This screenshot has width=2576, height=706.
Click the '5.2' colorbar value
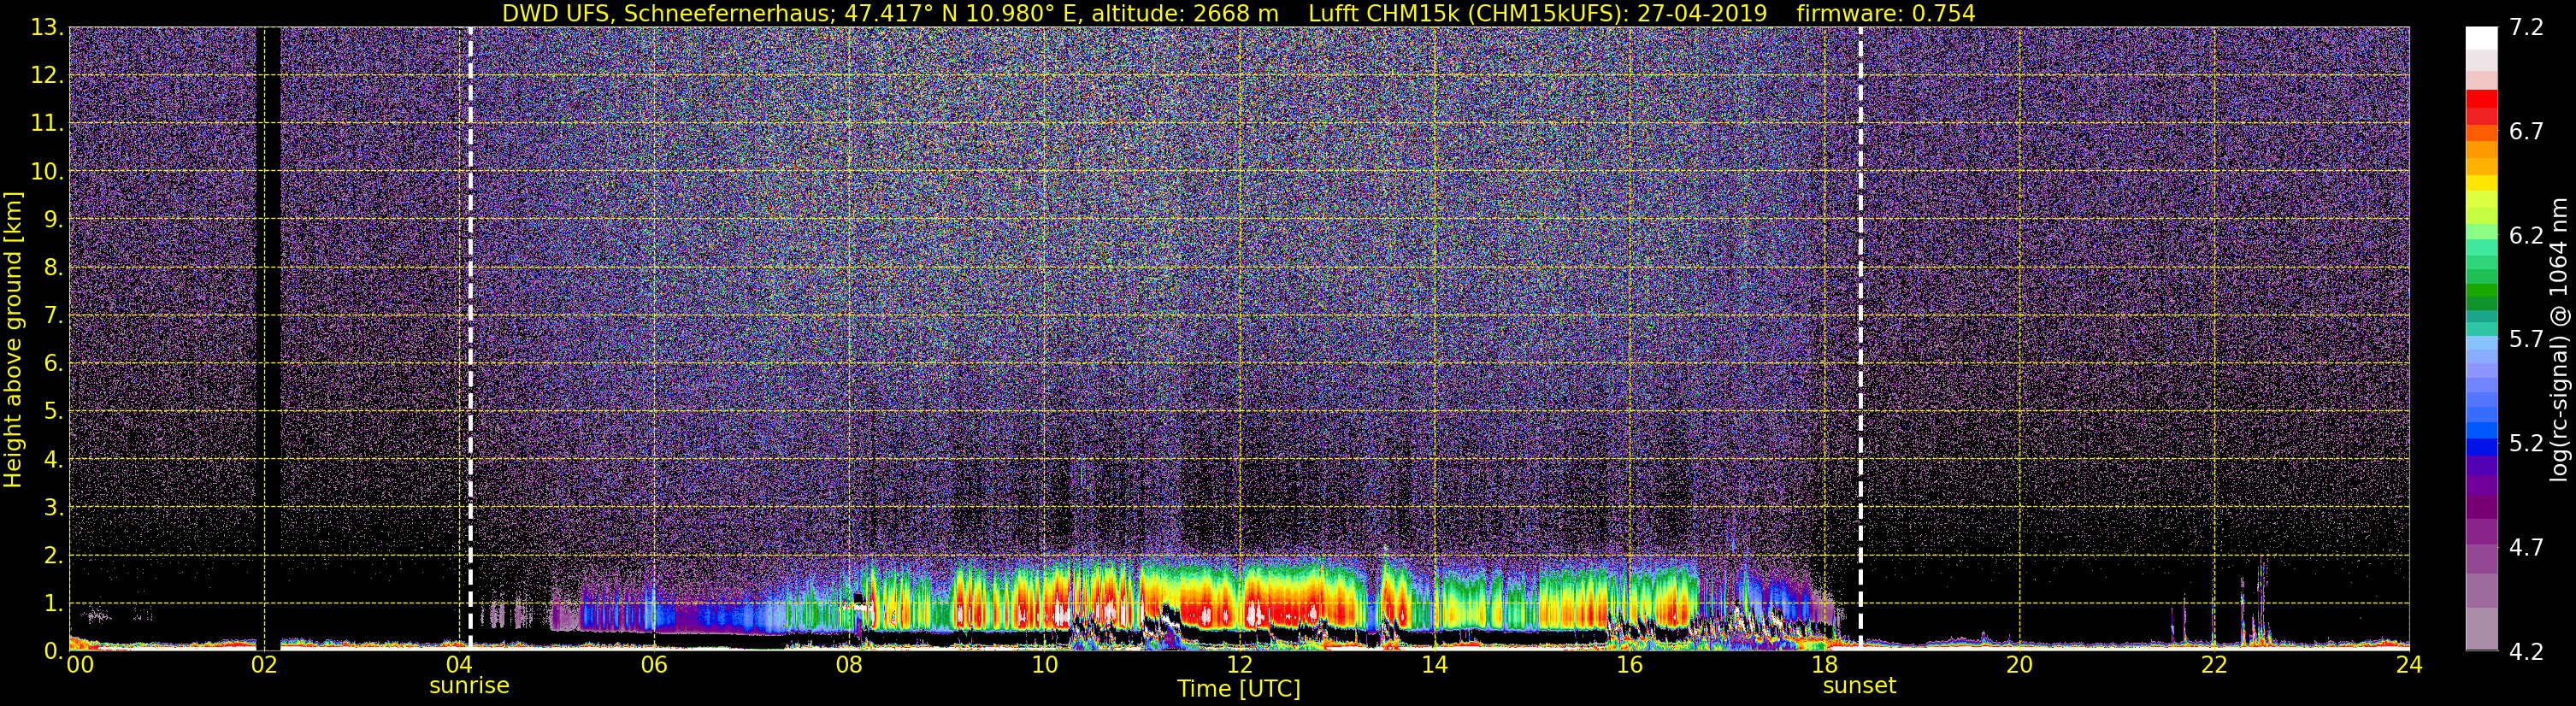click(x=2526, y=444)
